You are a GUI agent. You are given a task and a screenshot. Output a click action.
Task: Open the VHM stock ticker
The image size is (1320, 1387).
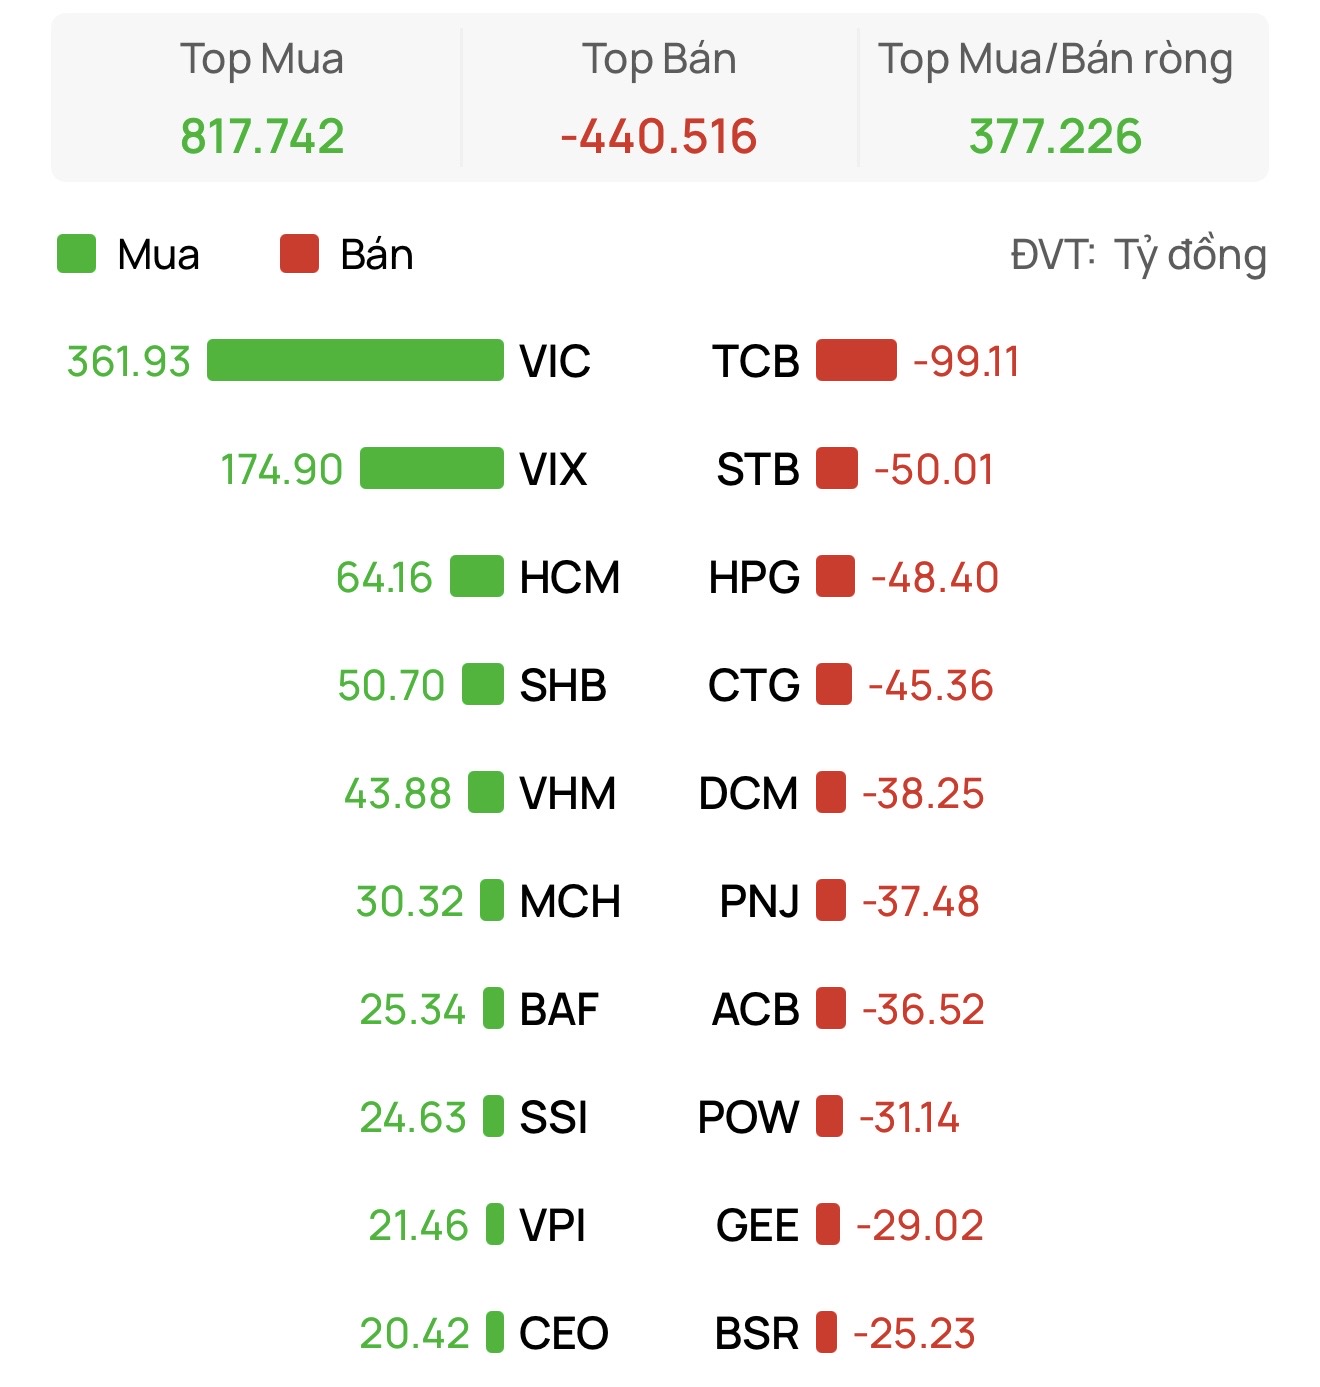pyautogui.click(x=568, y=794)
